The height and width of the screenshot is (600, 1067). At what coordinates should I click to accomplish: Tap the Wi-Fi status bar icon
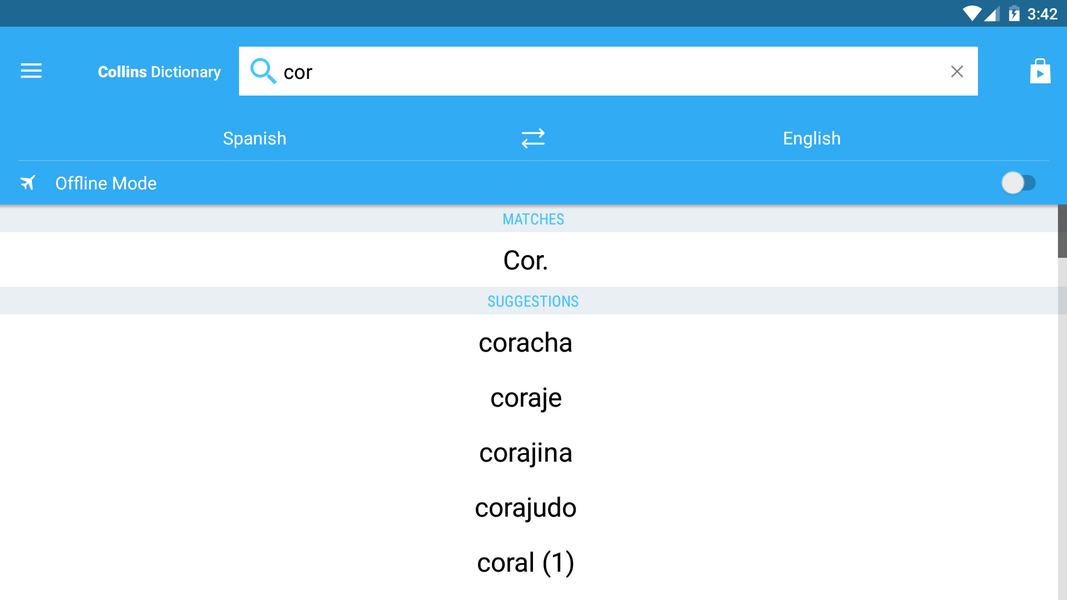coord(971,14)
